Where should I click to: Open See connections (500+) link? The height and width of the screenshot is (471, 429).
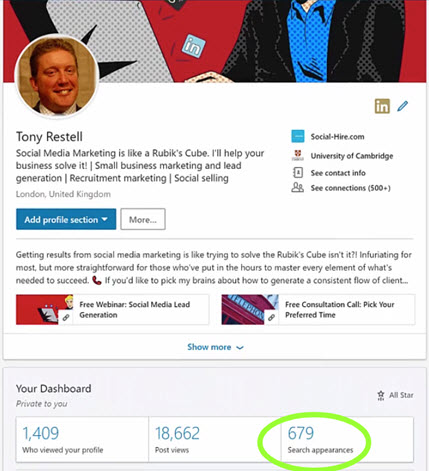(x=351, y=188)
